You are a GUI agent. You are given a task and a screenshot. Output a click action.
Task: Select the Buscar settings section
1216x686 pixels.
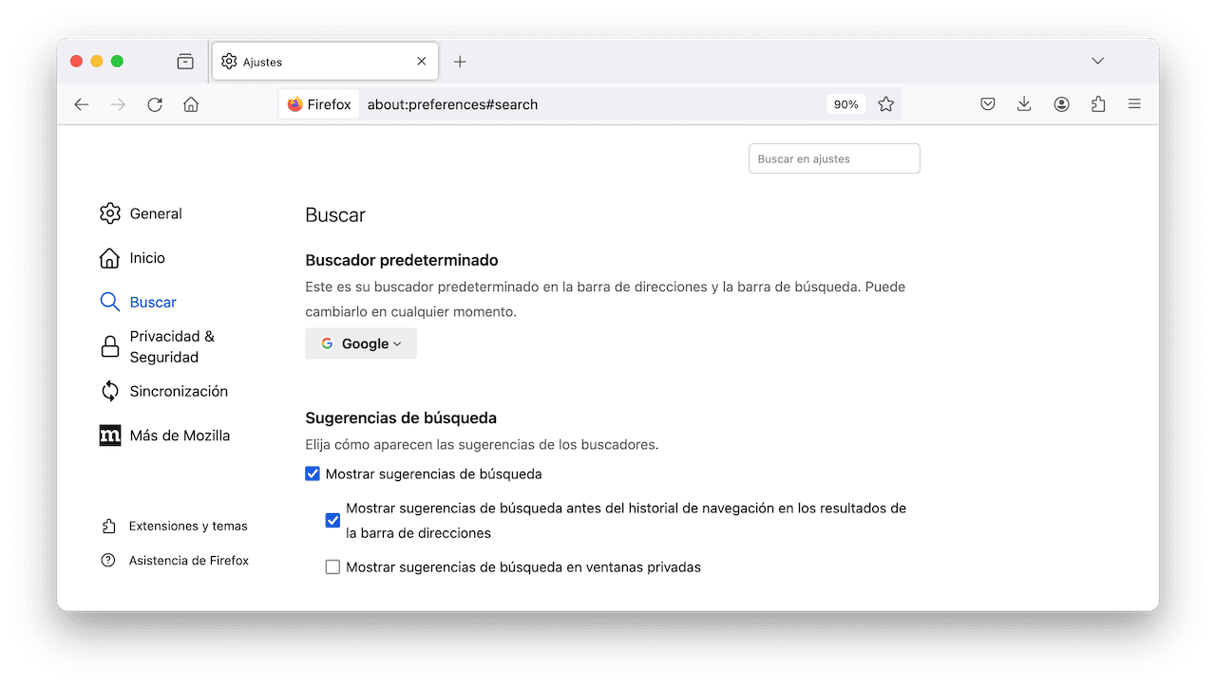[138, 302]
